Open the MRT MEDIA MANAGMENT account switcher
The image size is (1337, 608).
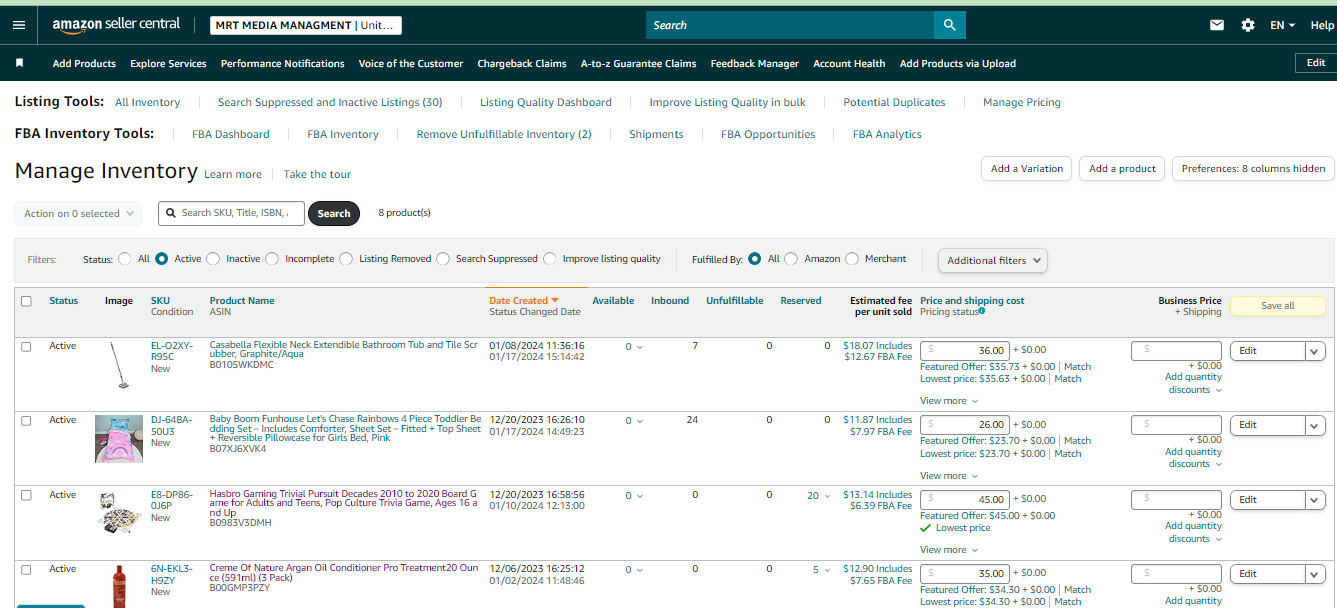pos(306,25)
